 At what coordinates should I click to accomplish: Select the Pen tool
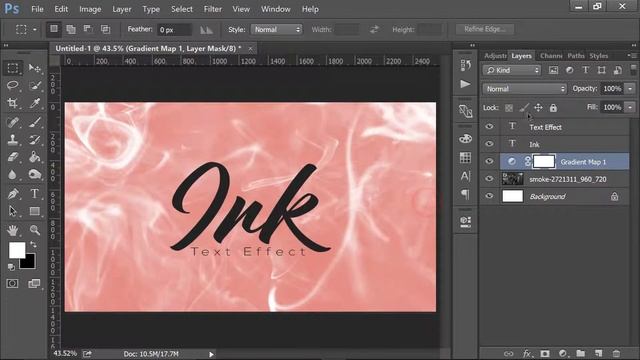(13, 193)
